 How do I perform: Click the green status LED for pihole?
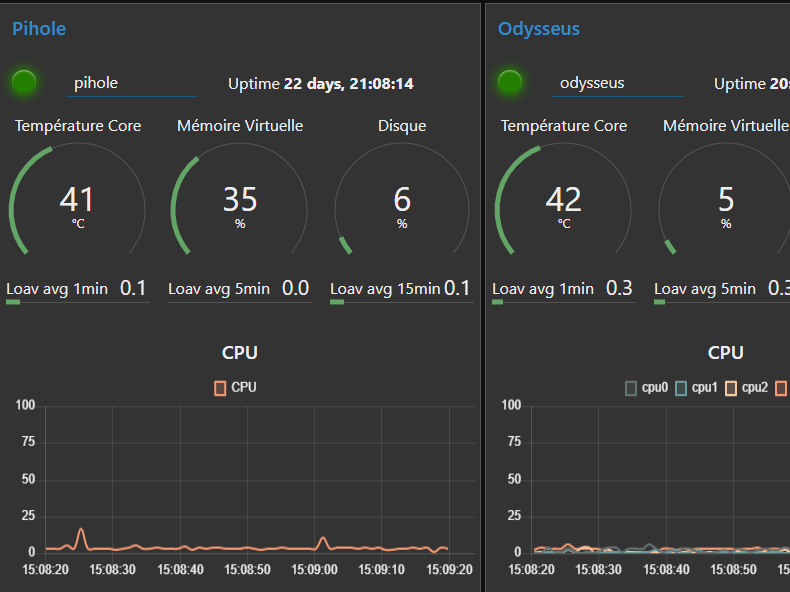[x=24, y=82]
